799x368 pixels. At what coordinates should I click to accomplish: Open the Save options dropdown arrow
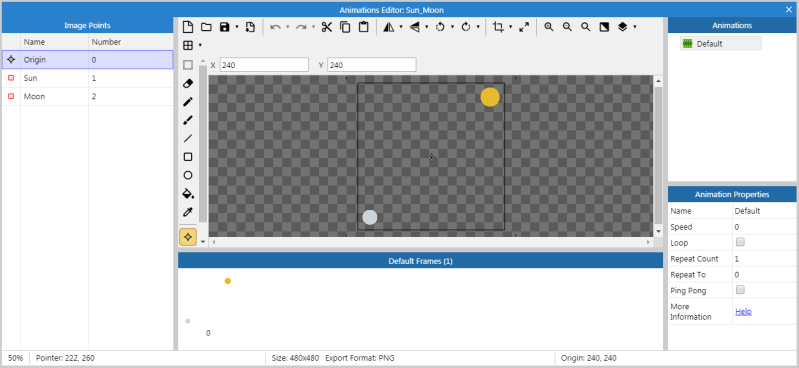click(237, 27)
